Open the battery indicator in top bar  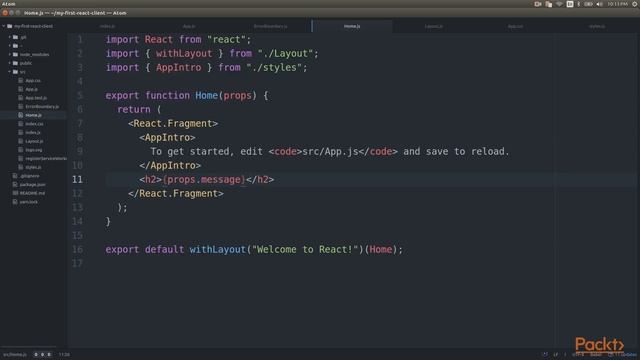(x=588, y=4)
